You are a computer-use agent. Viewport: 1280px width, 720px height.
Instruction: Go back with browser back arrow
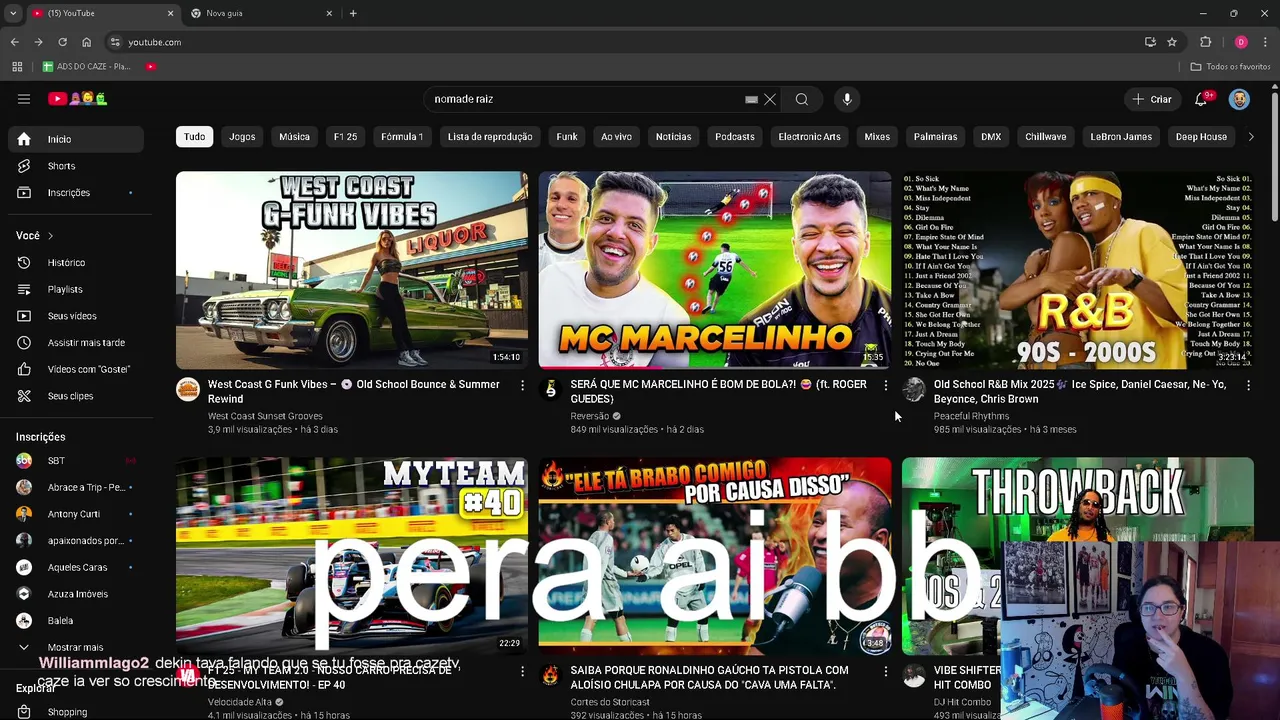coord(14,42)
